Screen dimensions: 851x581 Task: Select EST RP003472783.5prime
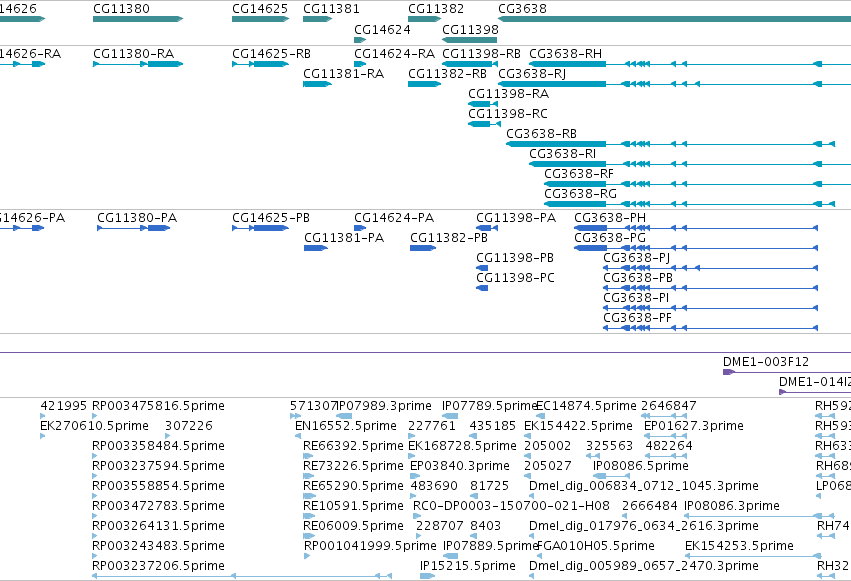[158, 507]
